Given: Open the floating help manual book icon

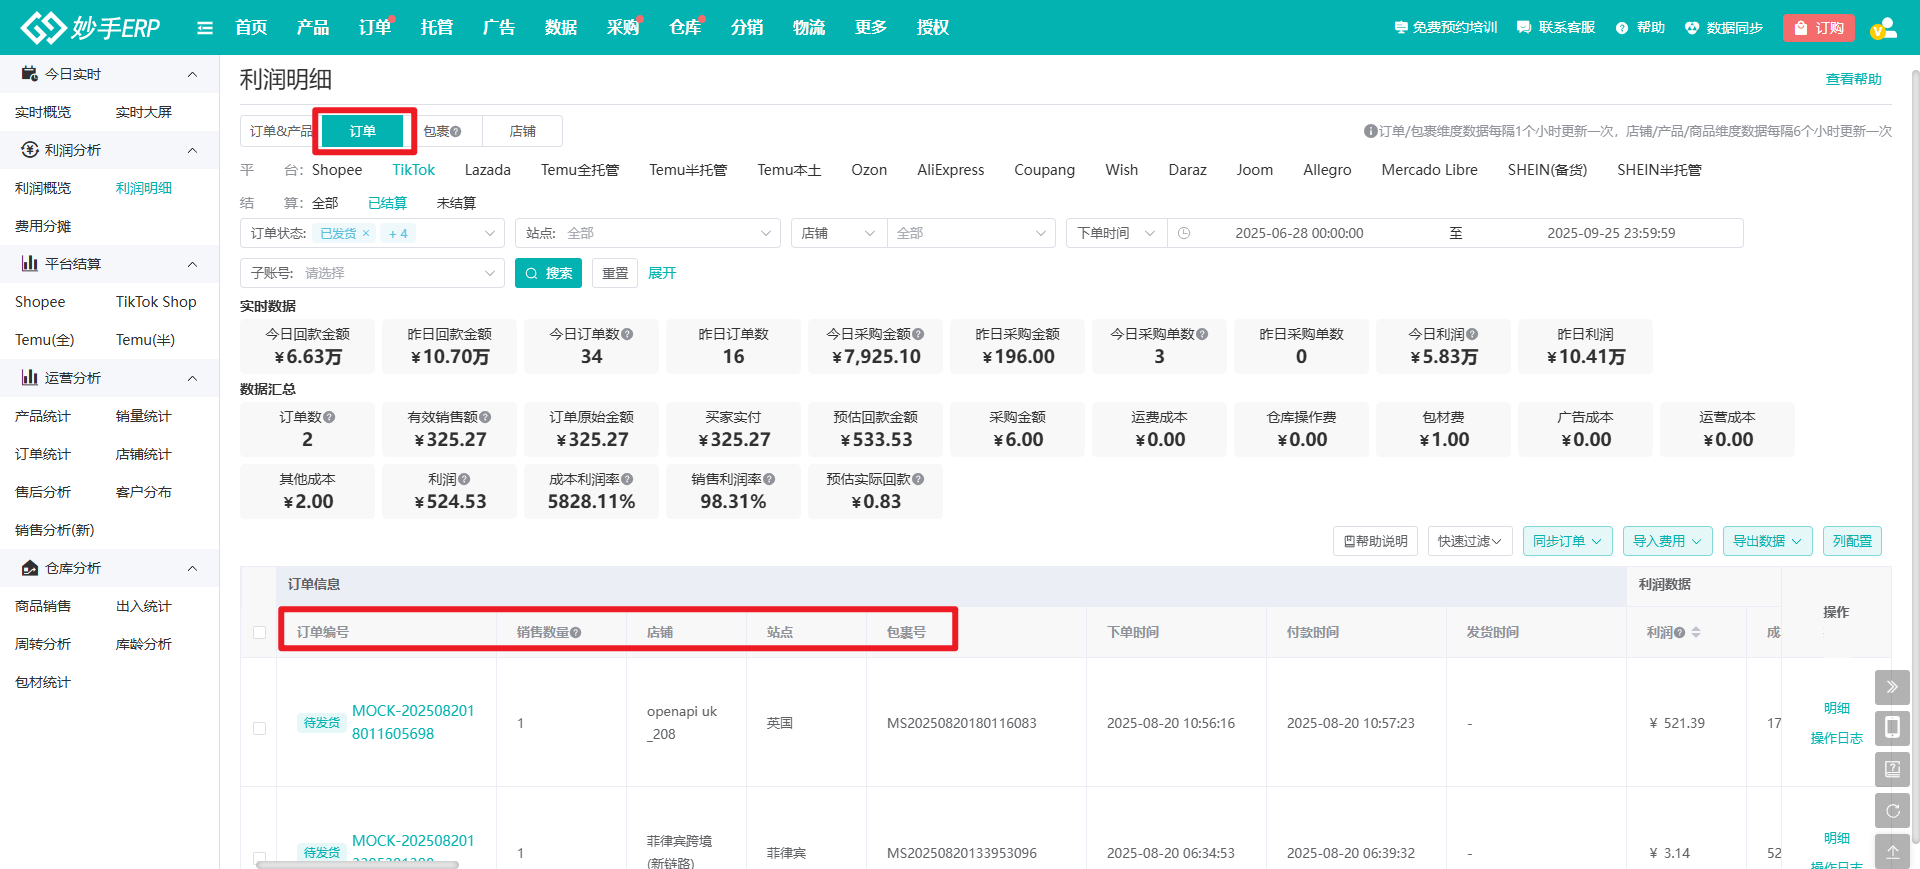Looking at the screenshot, I should click(x=1892, y=769).
